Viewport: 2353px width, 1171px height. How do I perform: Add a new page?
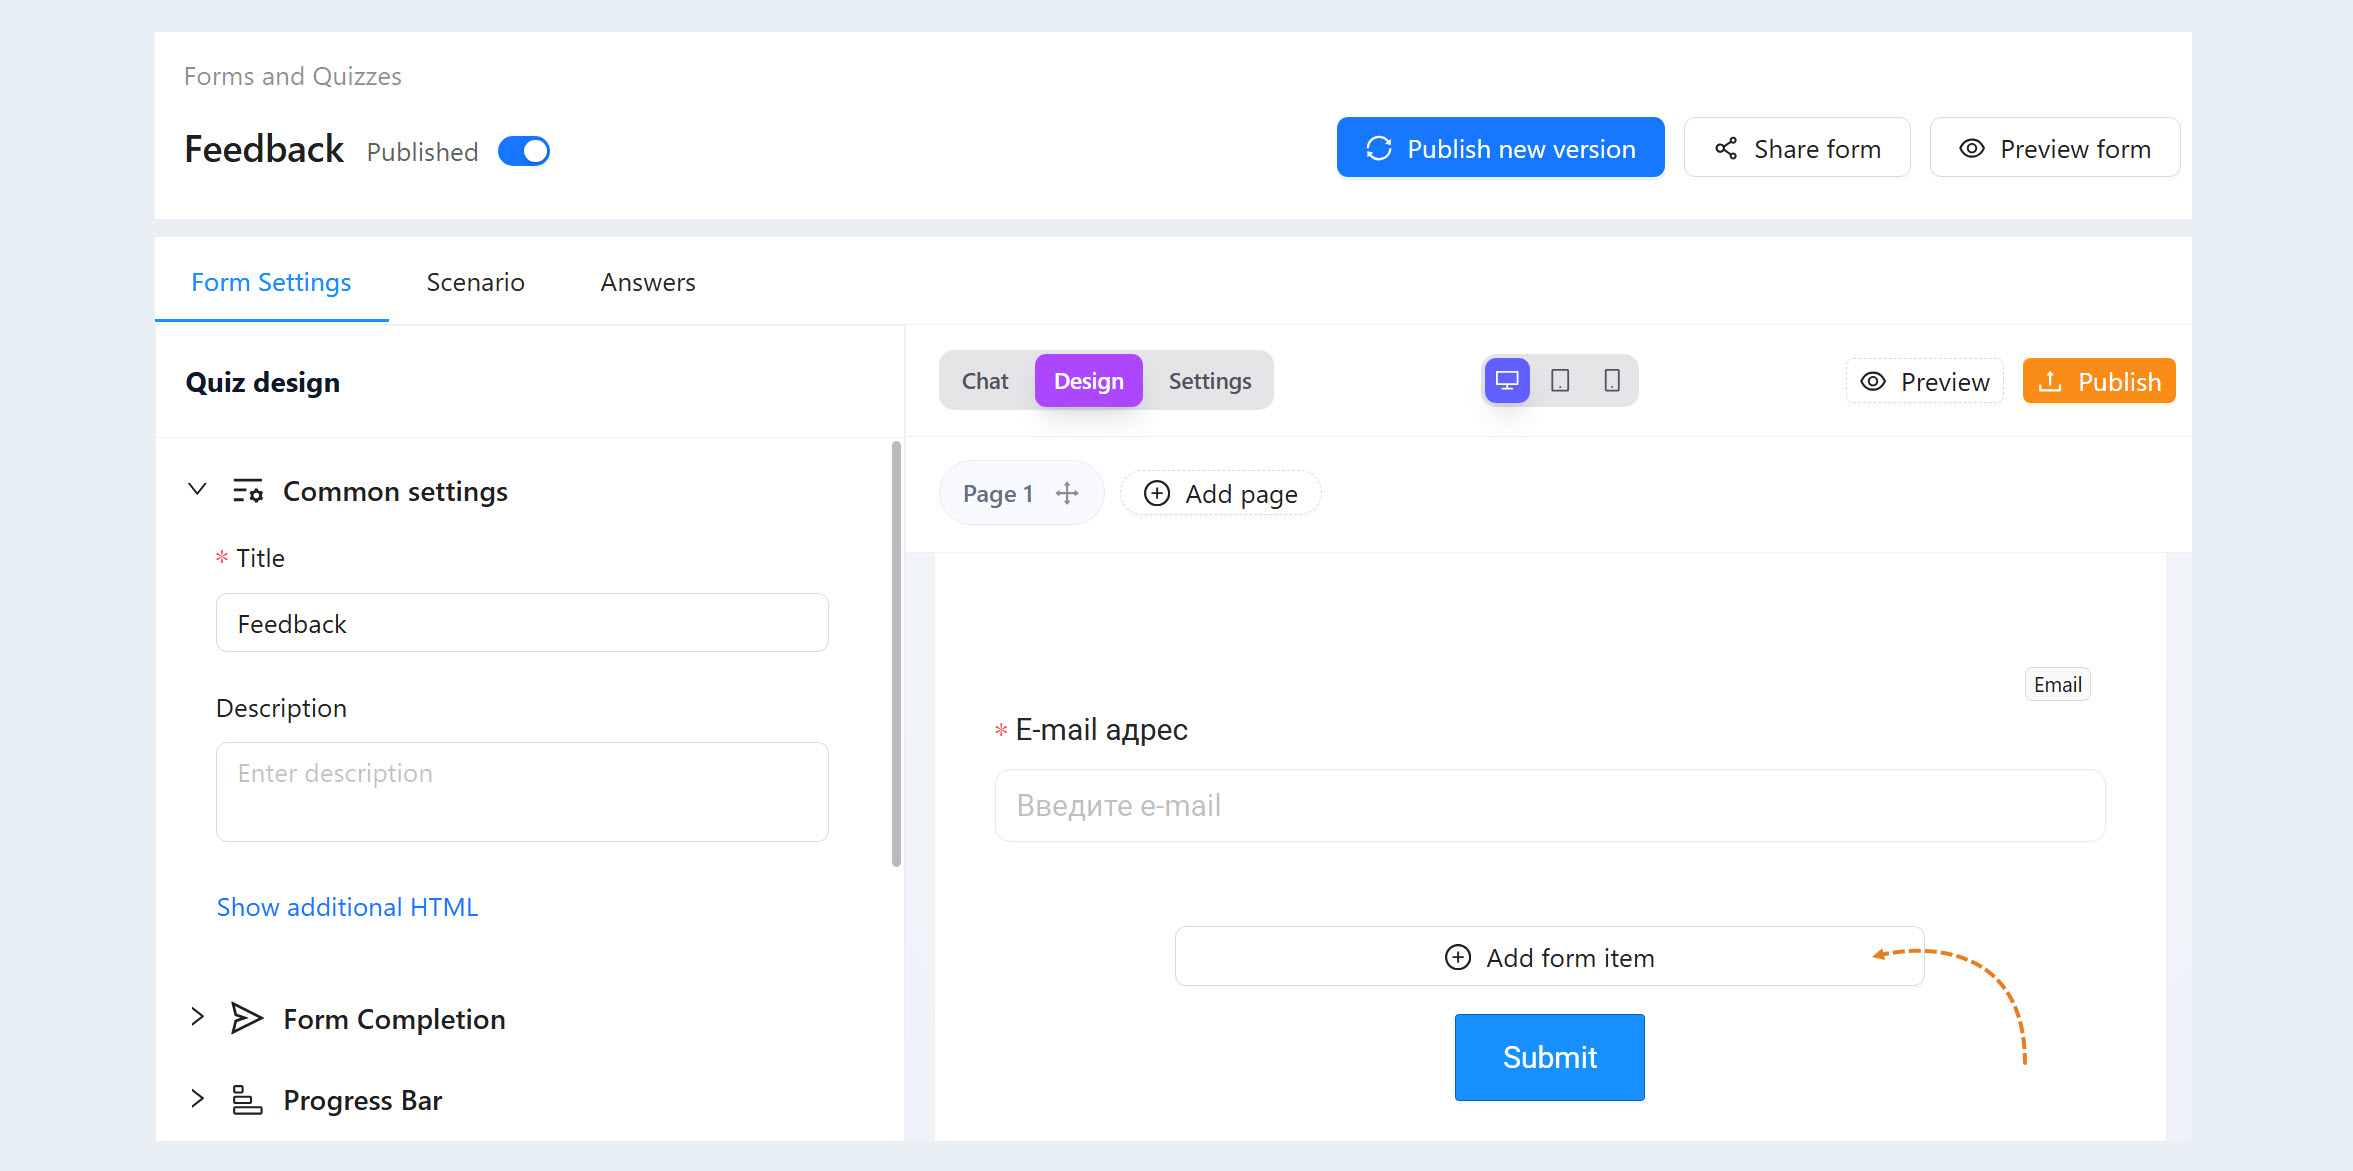point(1220,493)
